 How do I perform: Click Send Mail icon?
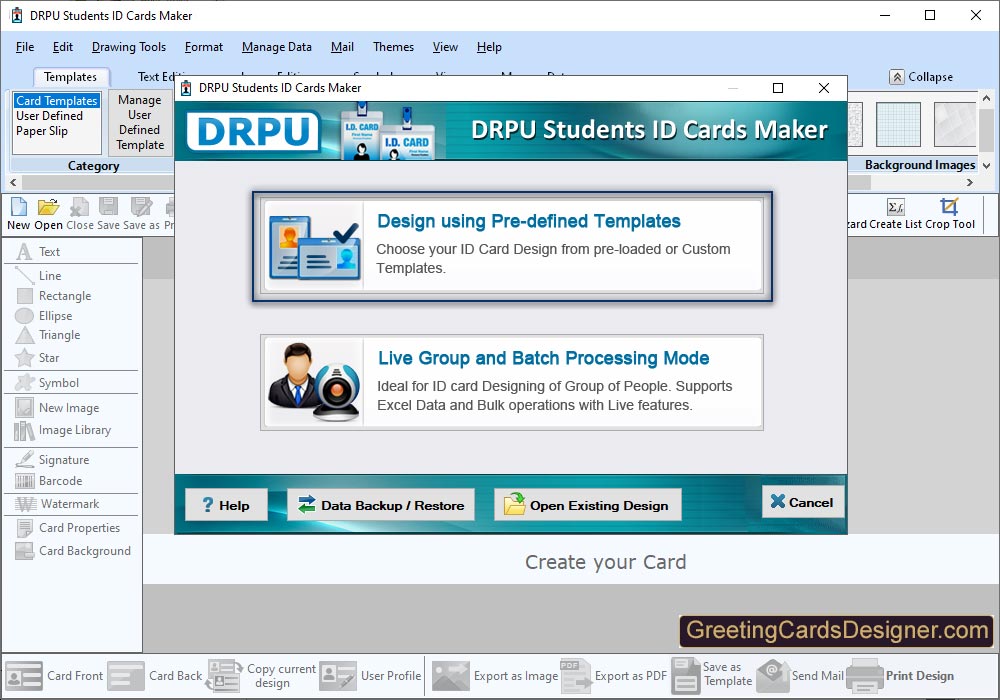(x=800, y=676)
